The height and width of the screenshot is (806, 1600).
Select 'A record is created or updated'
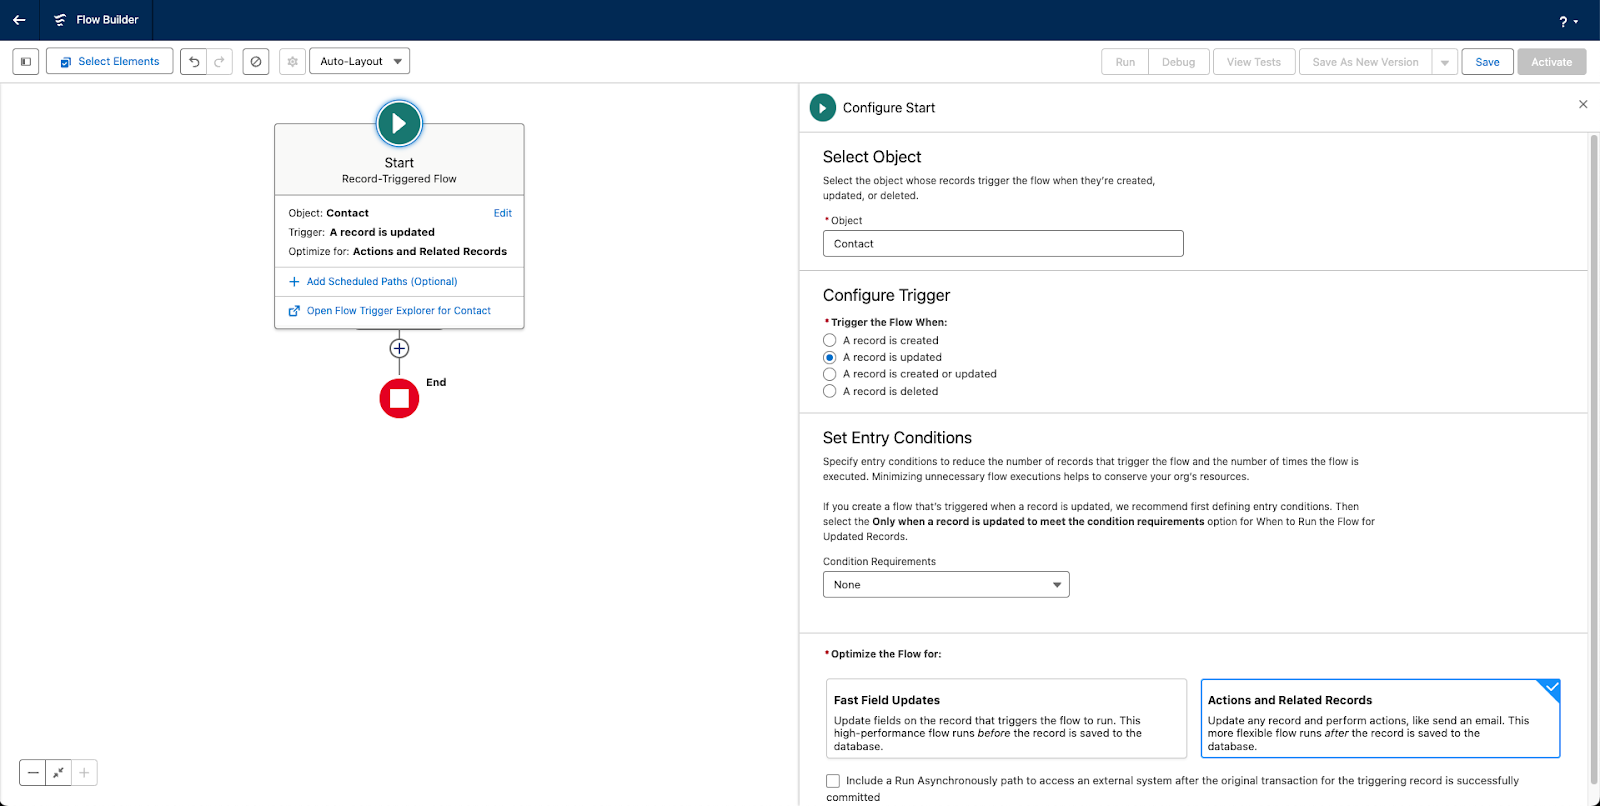click(x=829, y=374)
